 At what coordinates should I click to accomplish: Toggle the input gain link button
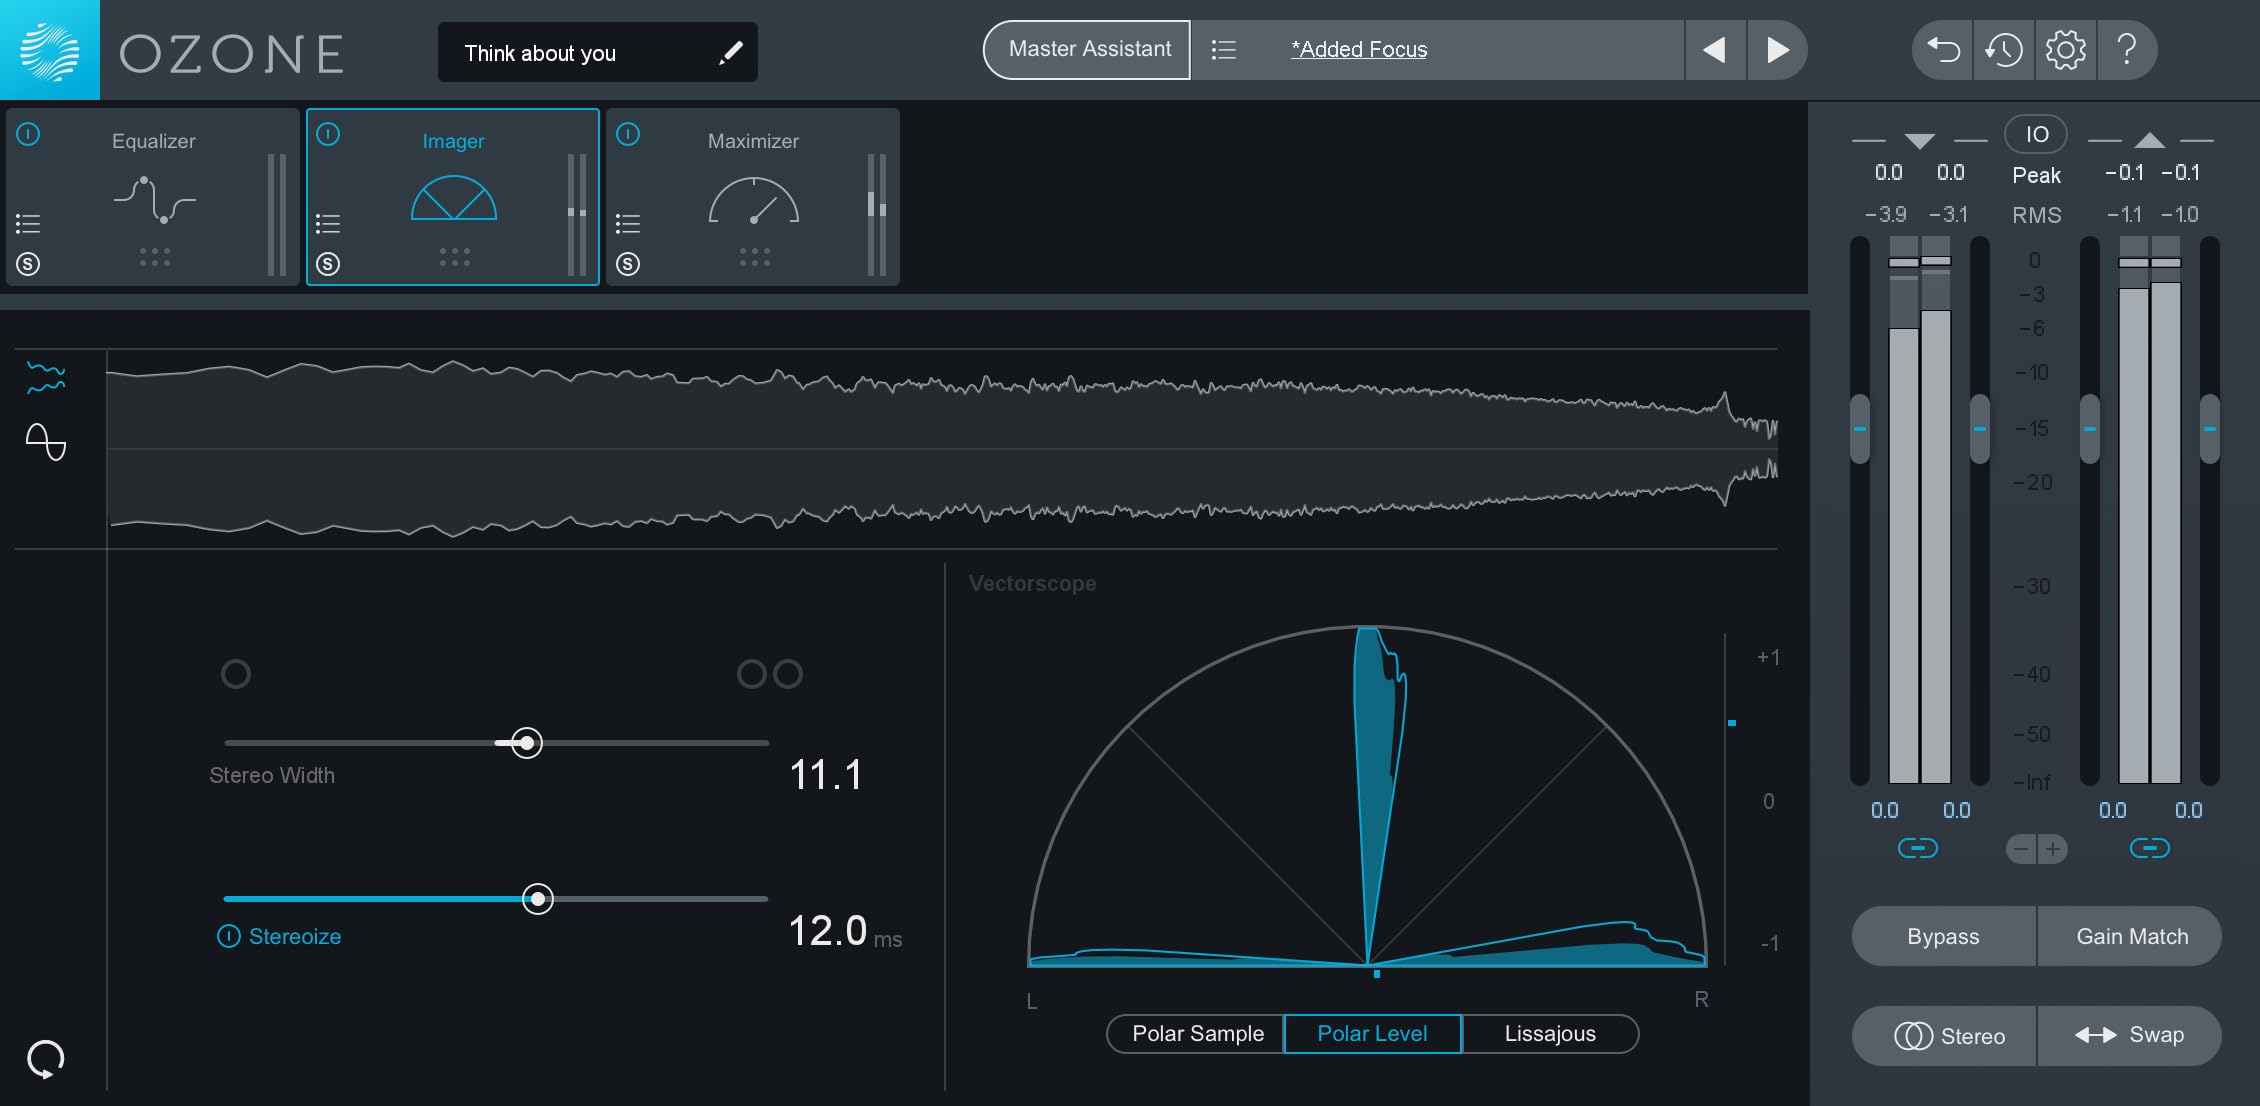(1917, 849)
